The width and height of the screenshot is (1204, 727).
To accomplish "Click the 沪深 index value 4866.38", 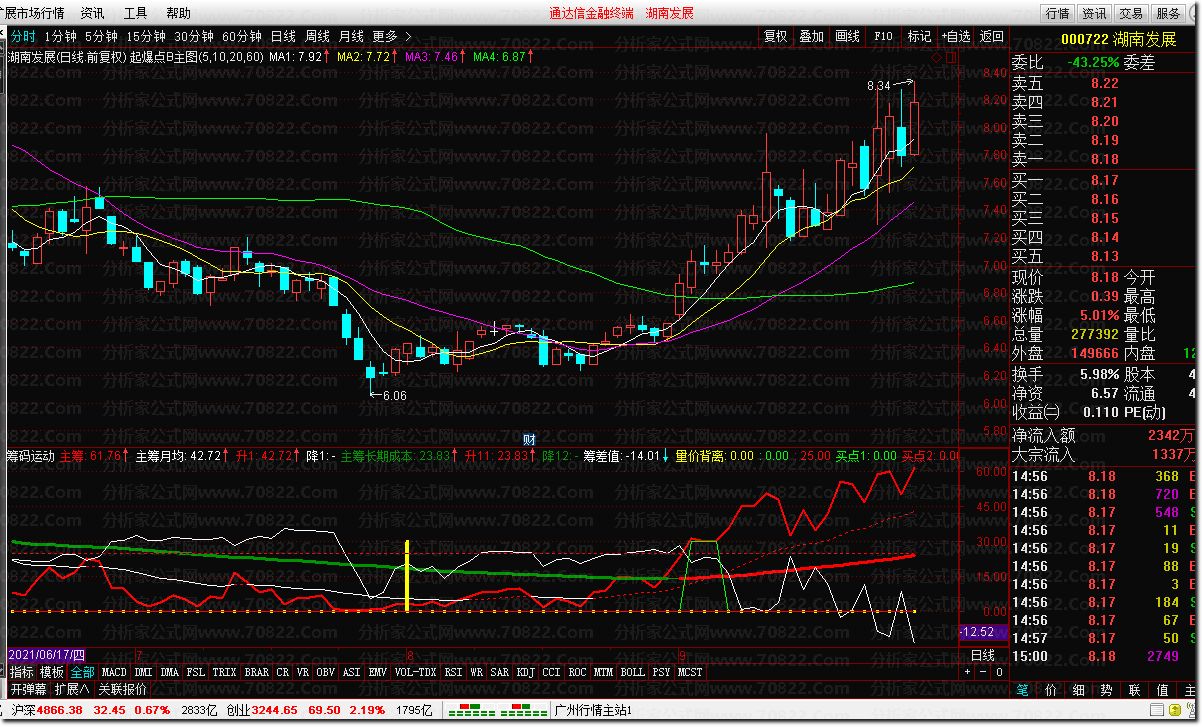I will pyautogui.click(x=60, y=710).
